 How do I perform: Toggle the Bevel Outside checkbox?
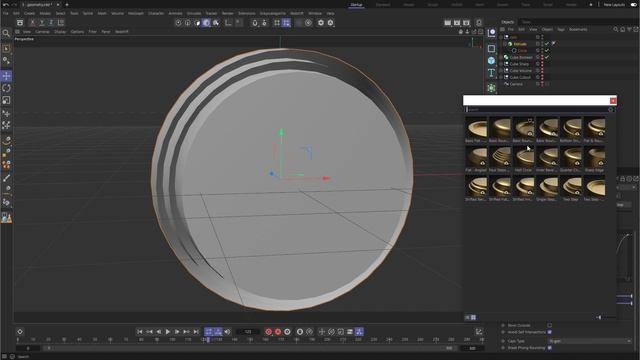click(549, 325)
